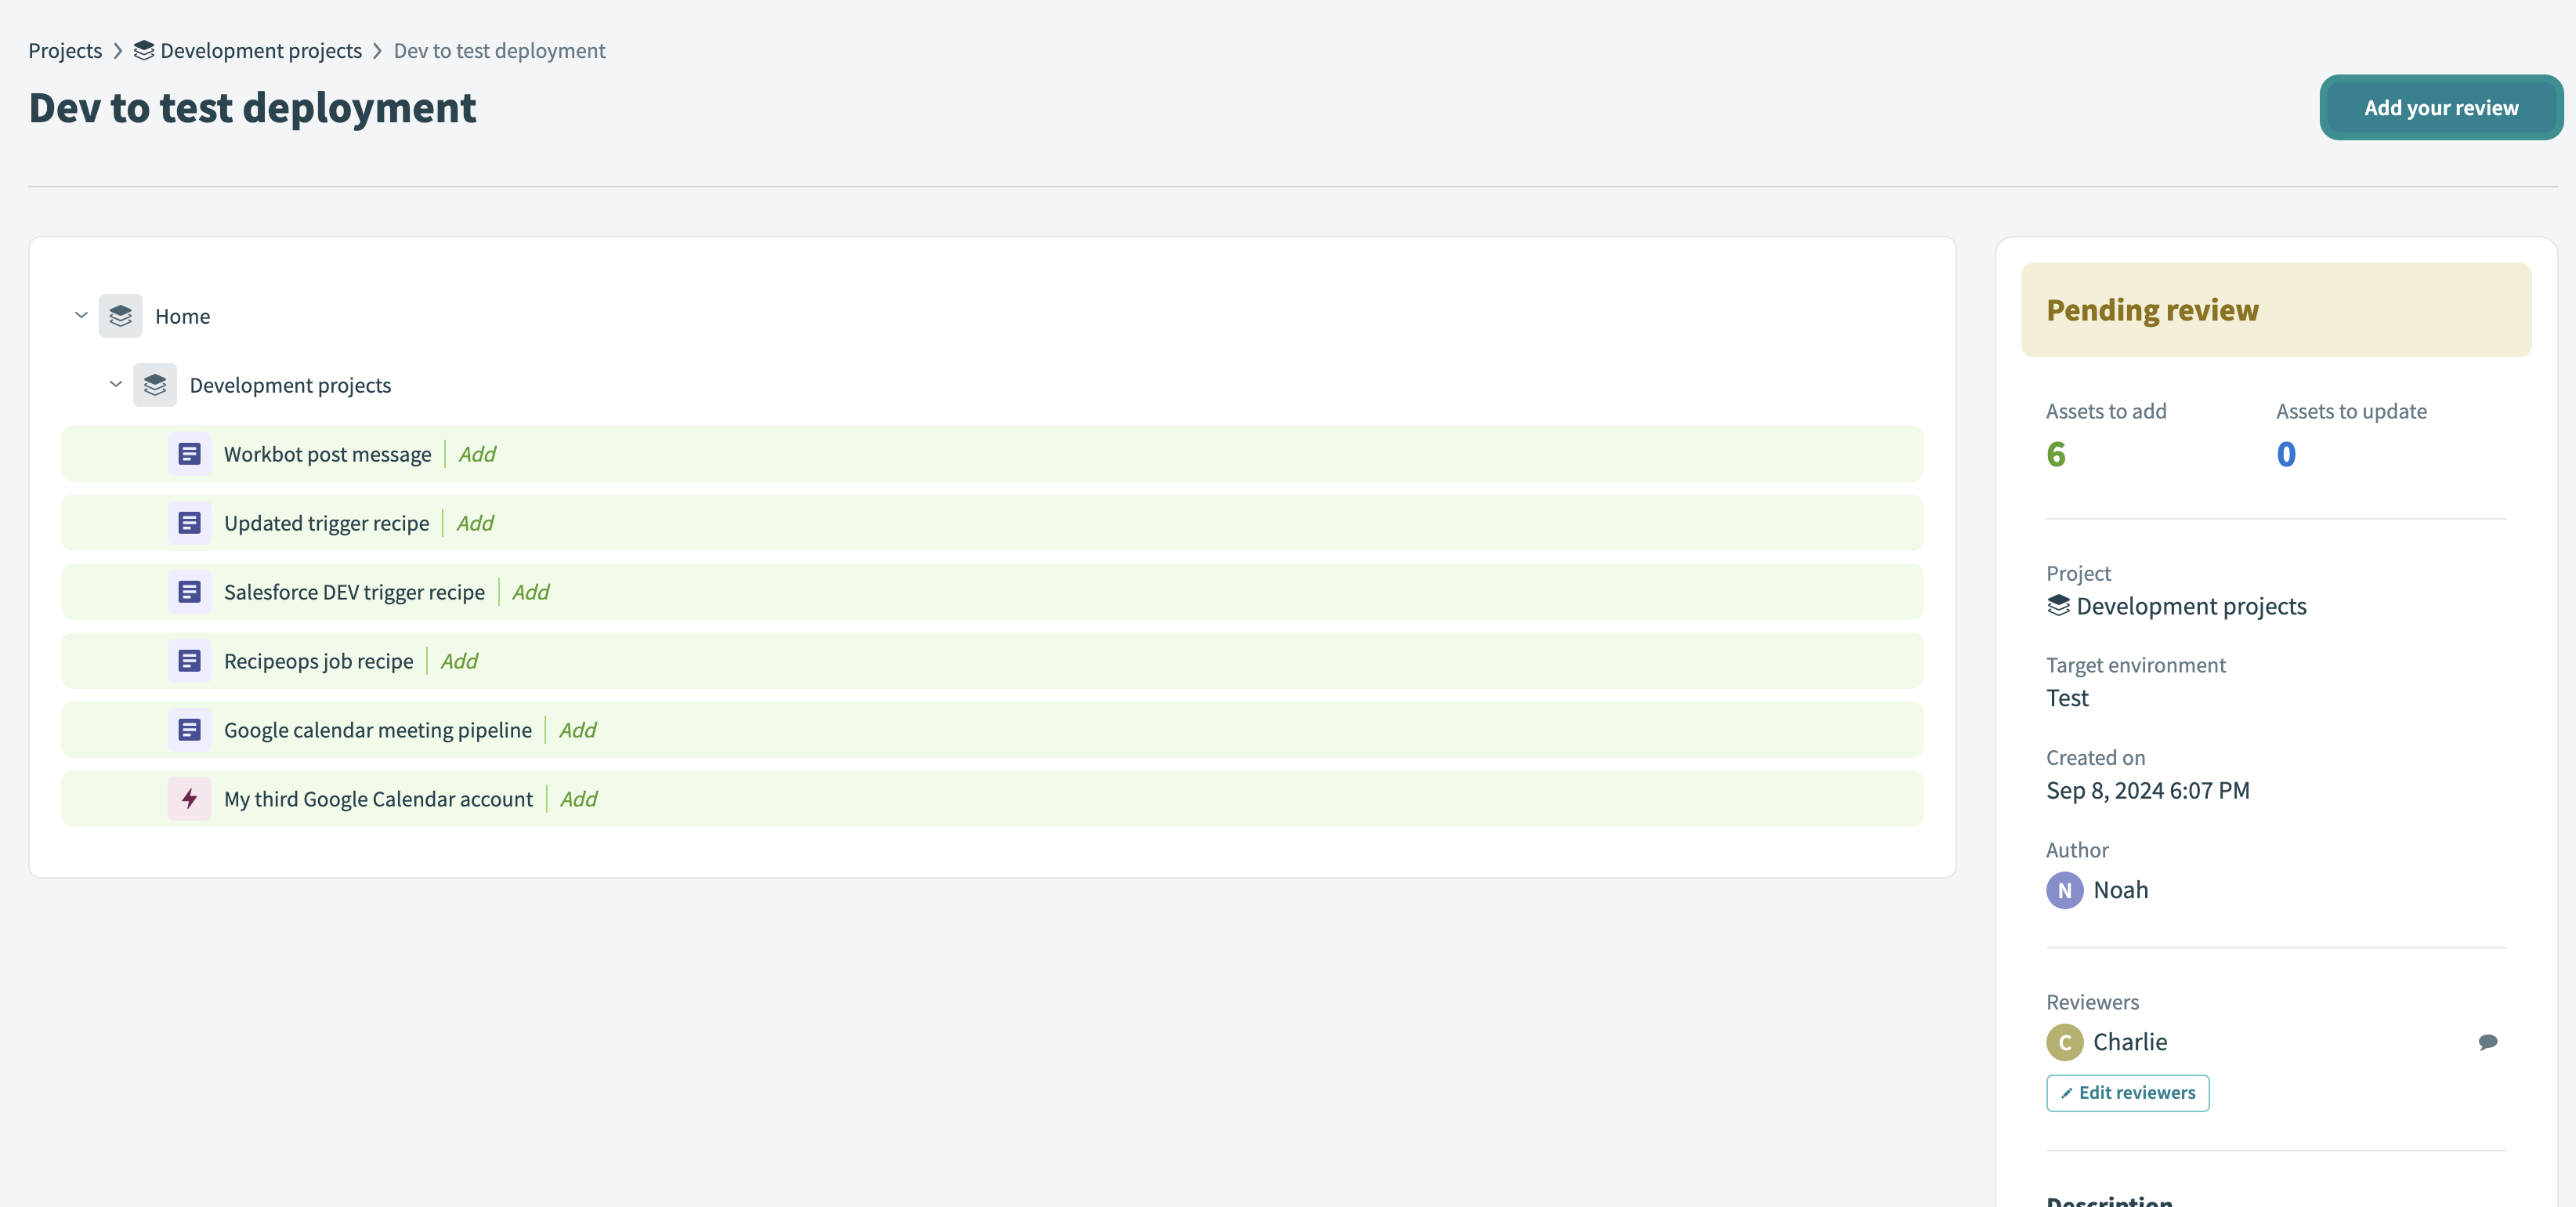2576x1207 pixels.
Task: Open Development projects breadcrumb link
Action: click(260, 51)
